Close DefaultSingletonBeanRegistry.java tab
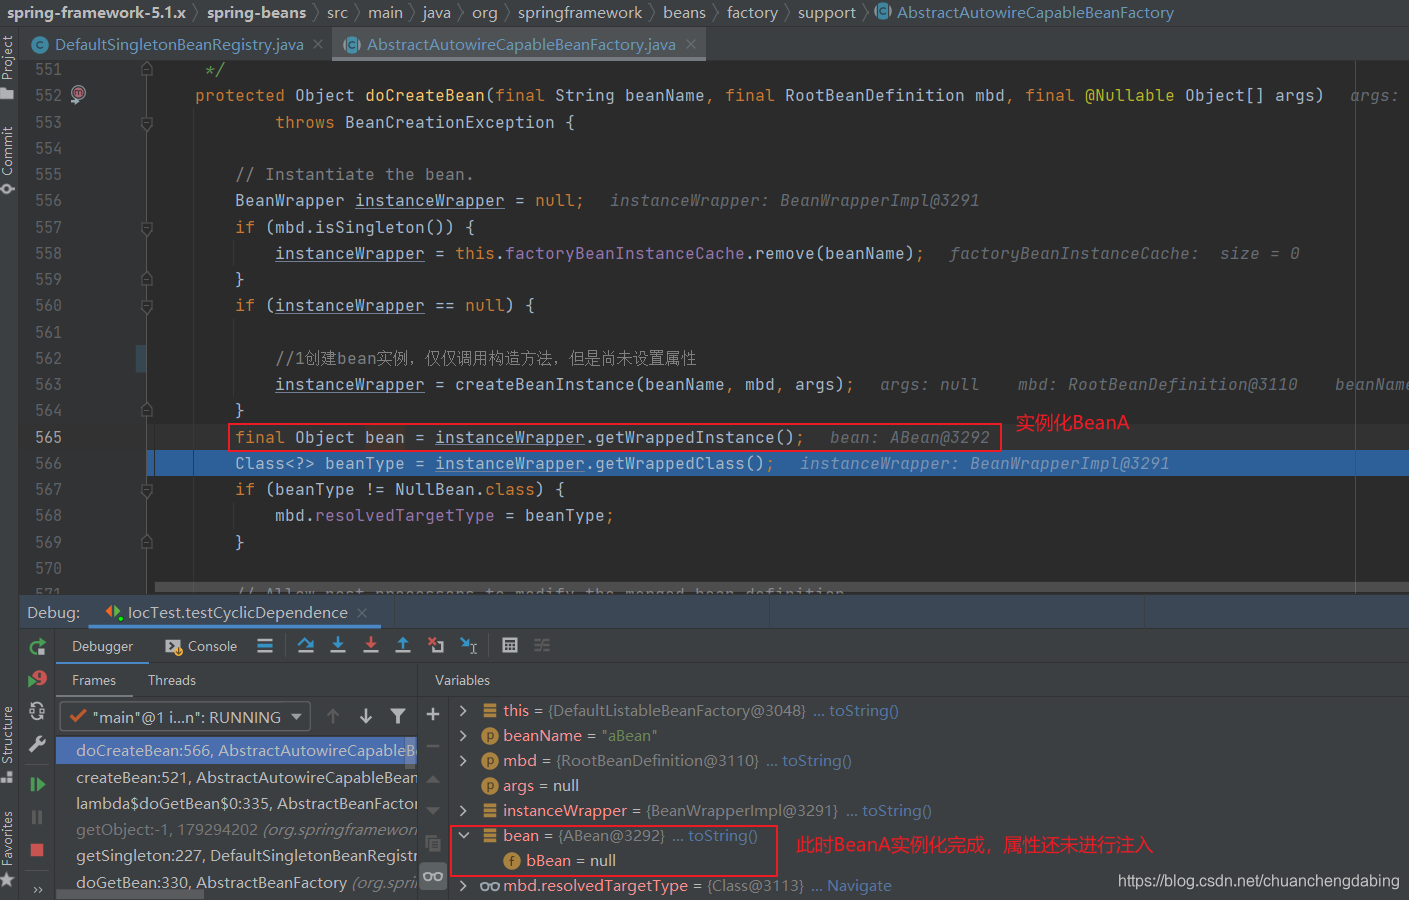1409x900 pixels. pyautogui.click(x=318, y=44)
